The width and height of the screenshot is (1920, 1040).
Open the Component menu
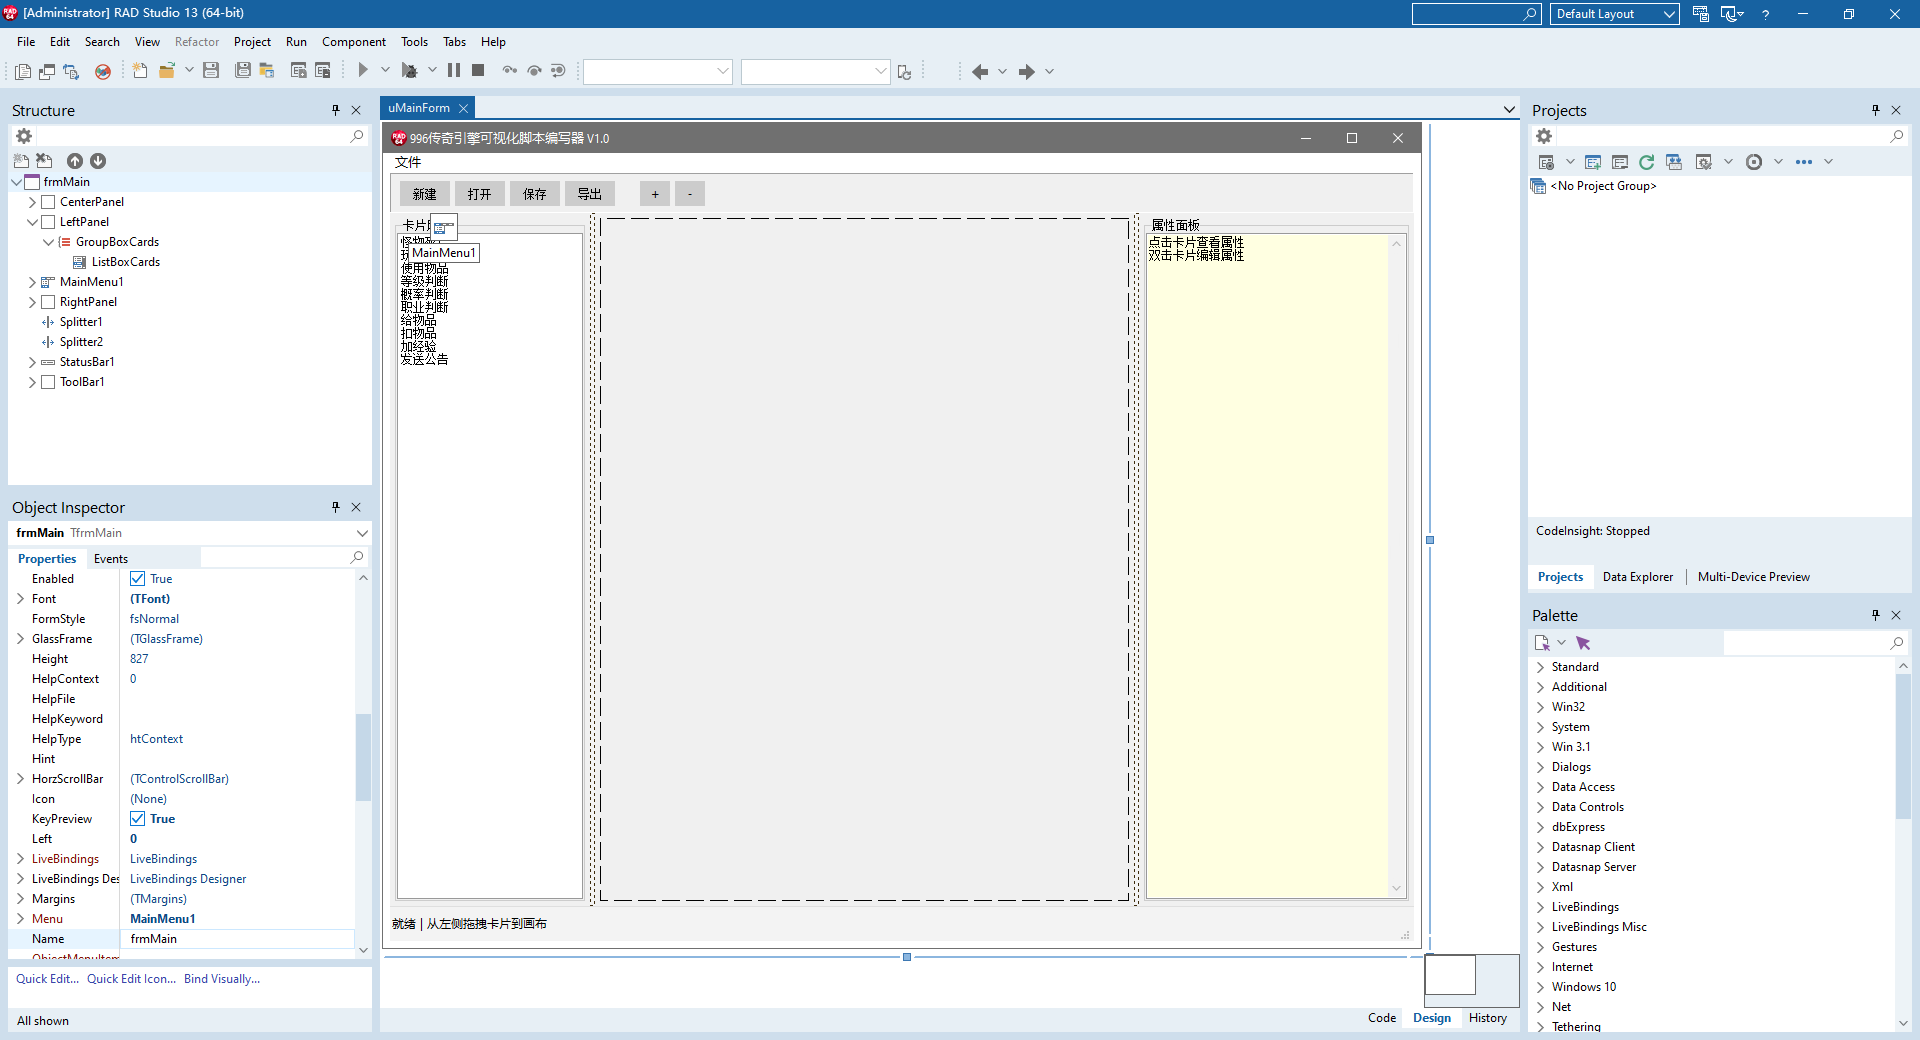coord(353,42)
